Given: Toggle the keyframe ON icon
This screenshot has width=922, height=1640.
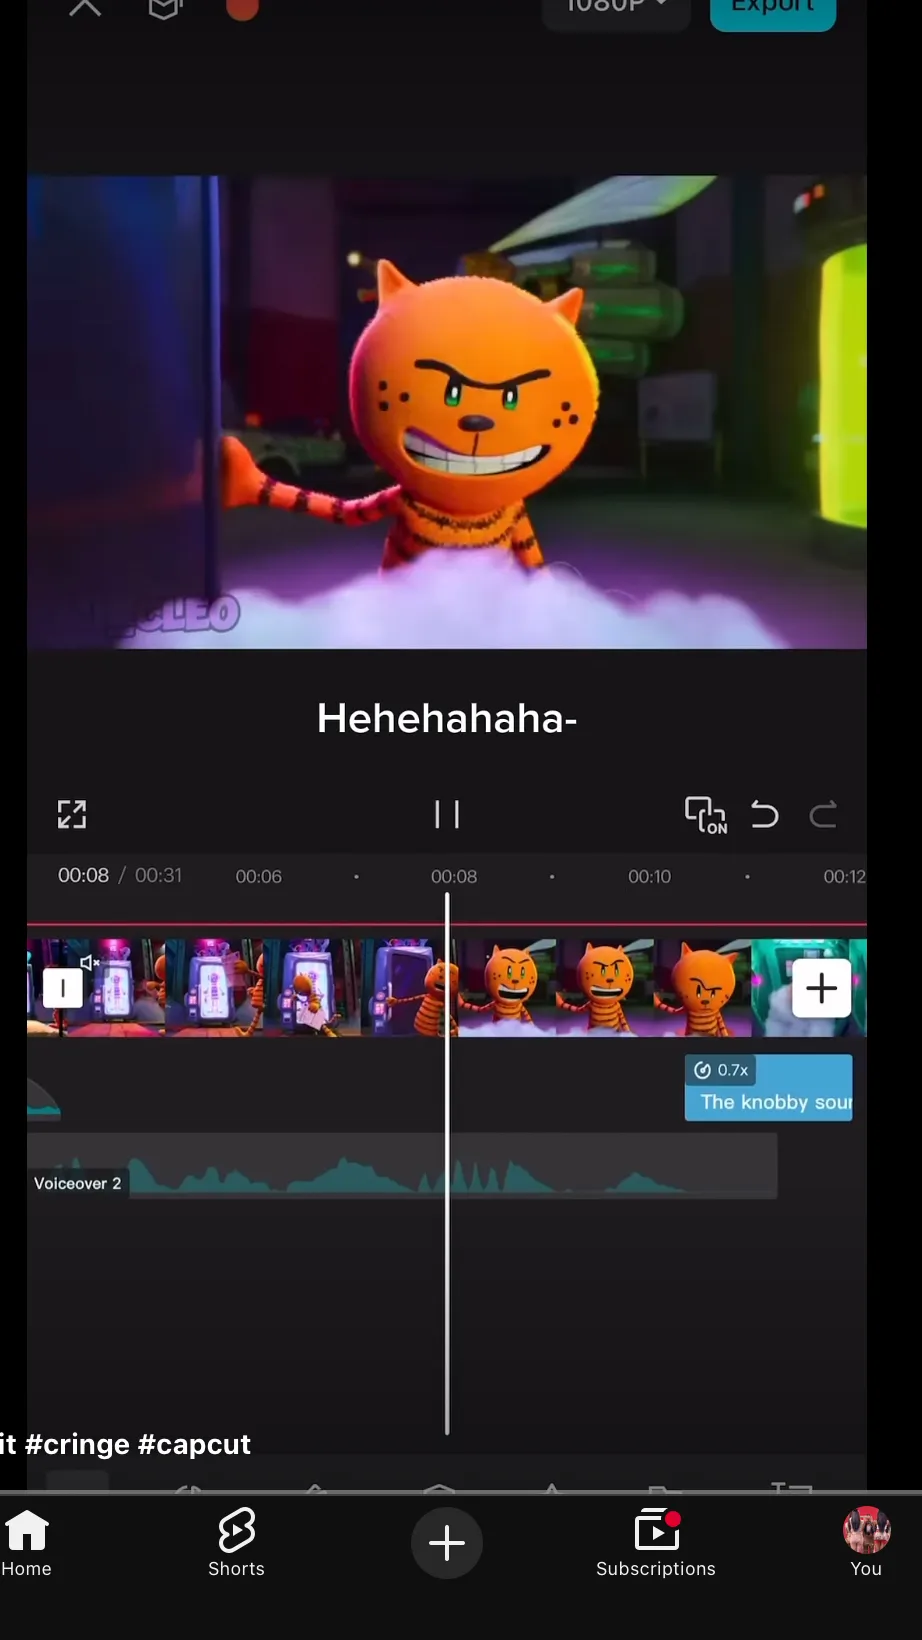Looking at the screenshot, I should (x=706, y=814).
